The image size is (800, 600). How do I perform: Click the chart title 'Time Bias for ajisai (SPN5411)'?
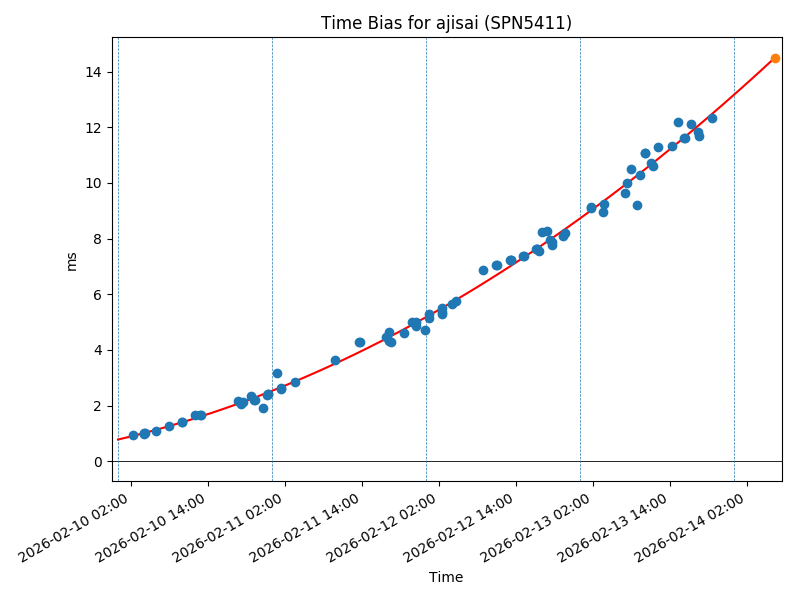[446, 23]
